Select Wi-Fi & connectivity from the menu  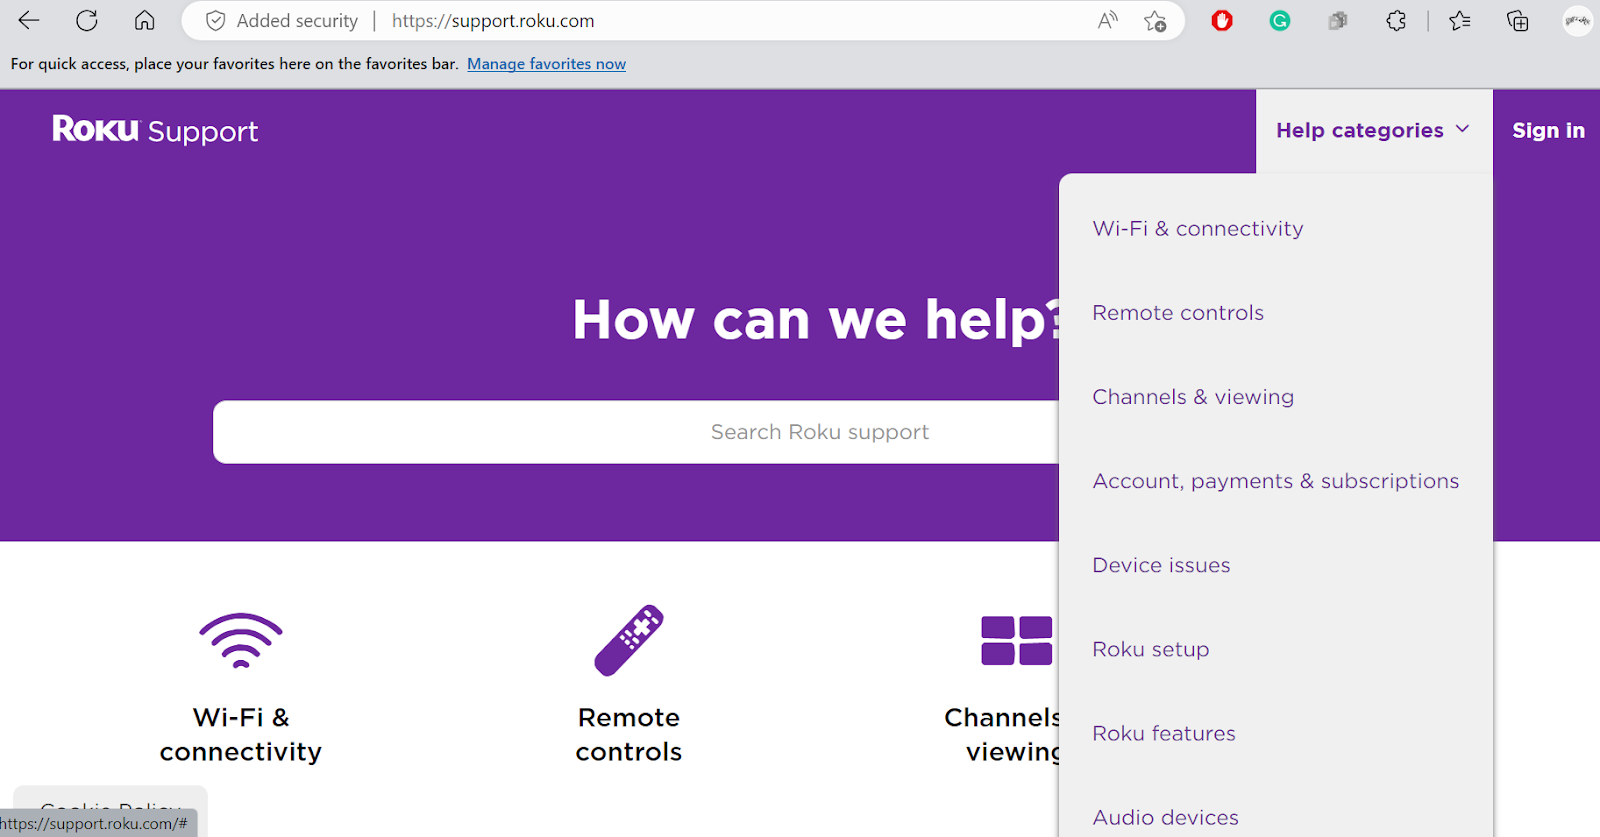[1198, 229]
